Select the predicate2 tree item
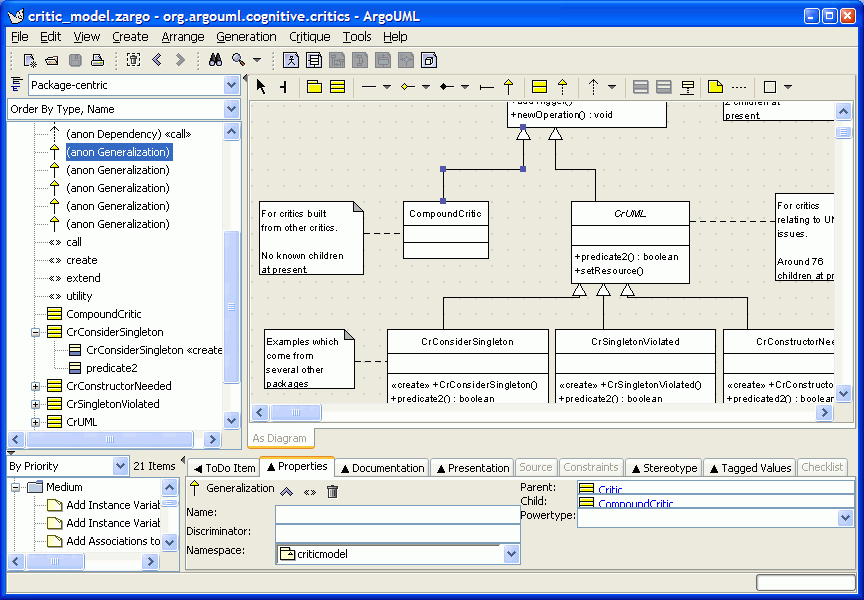 coord(112,368)
